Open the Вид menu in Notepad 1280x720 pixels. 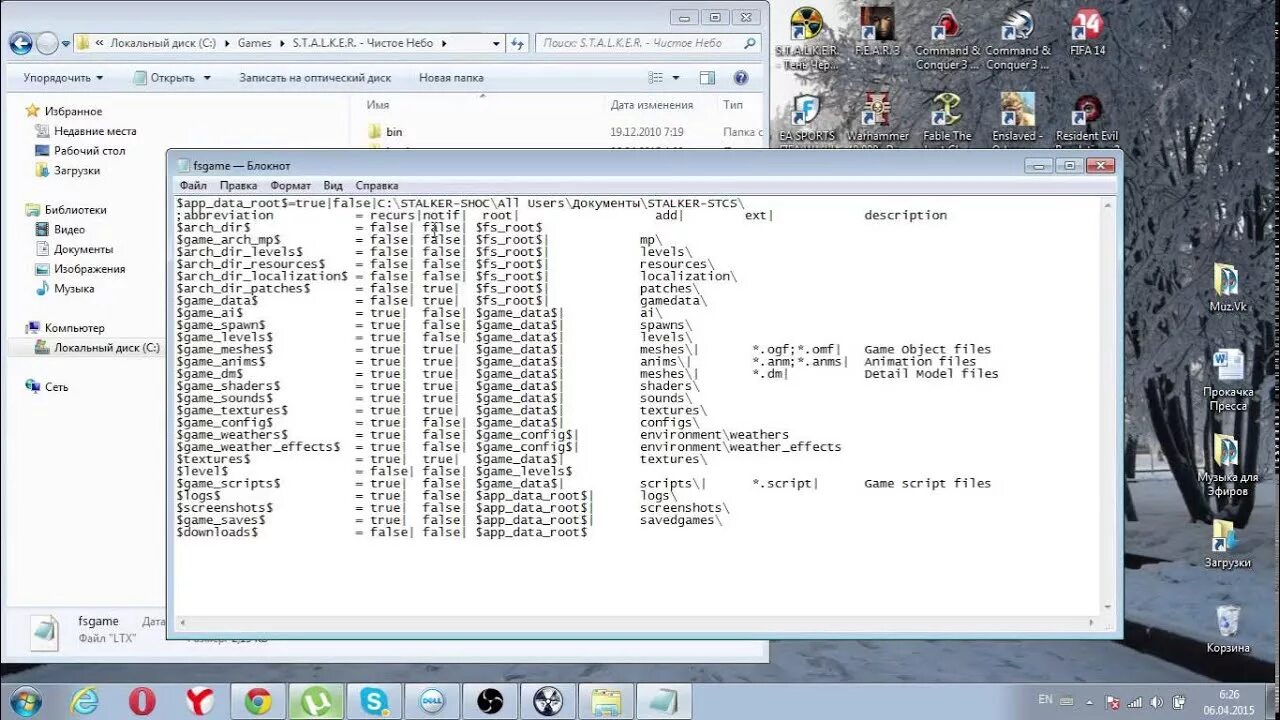click(x=333, y=185)
